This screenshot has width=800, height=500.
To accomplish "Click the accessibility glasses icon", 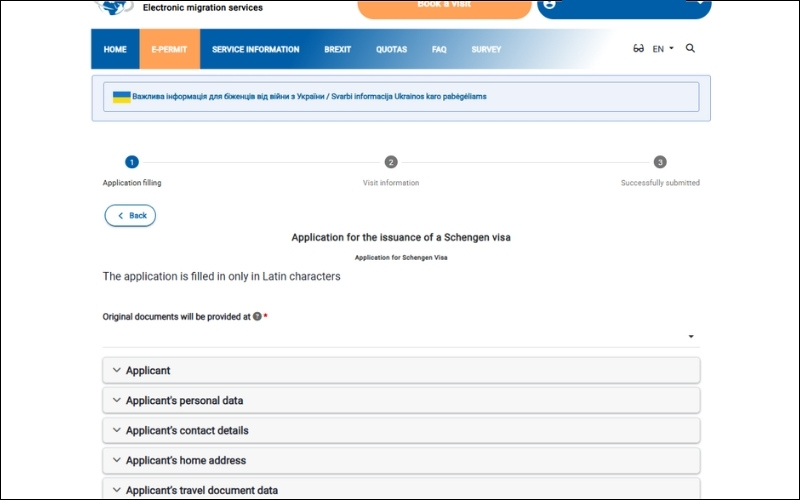I will click(x=638, y=49).
